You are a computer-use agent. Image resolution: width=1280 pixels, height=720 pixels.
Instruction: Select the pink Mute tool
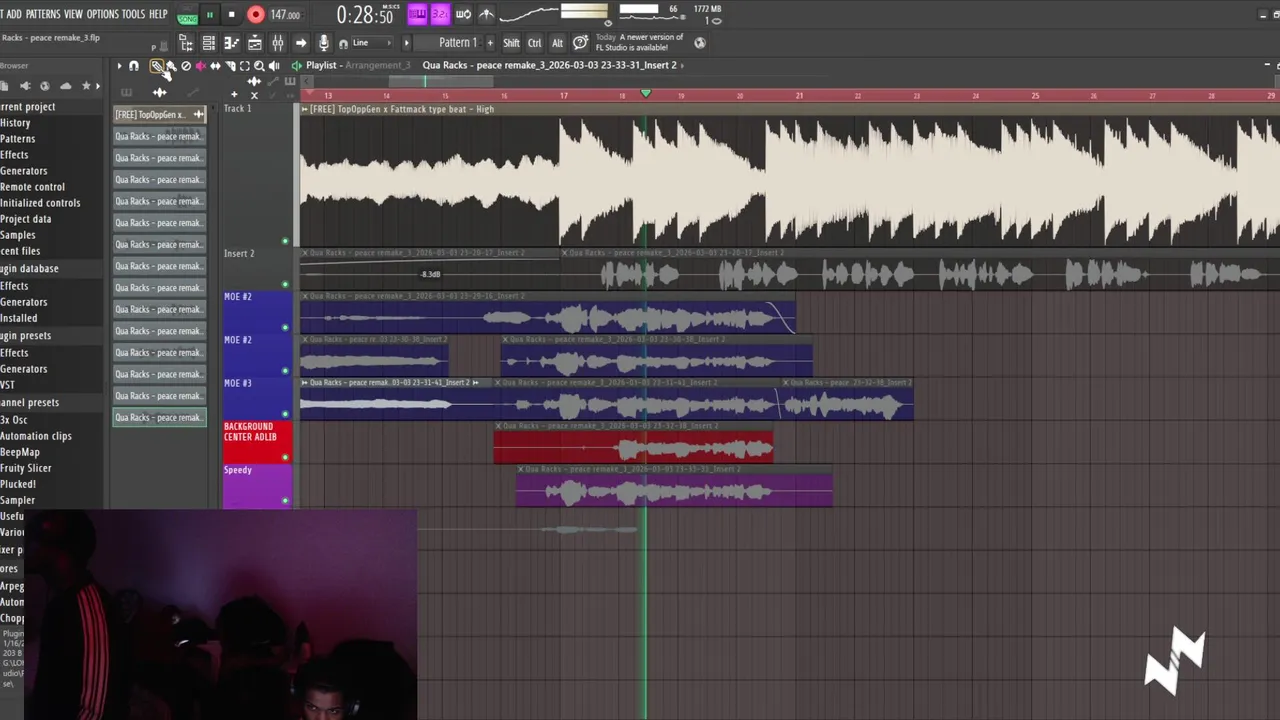201,67
